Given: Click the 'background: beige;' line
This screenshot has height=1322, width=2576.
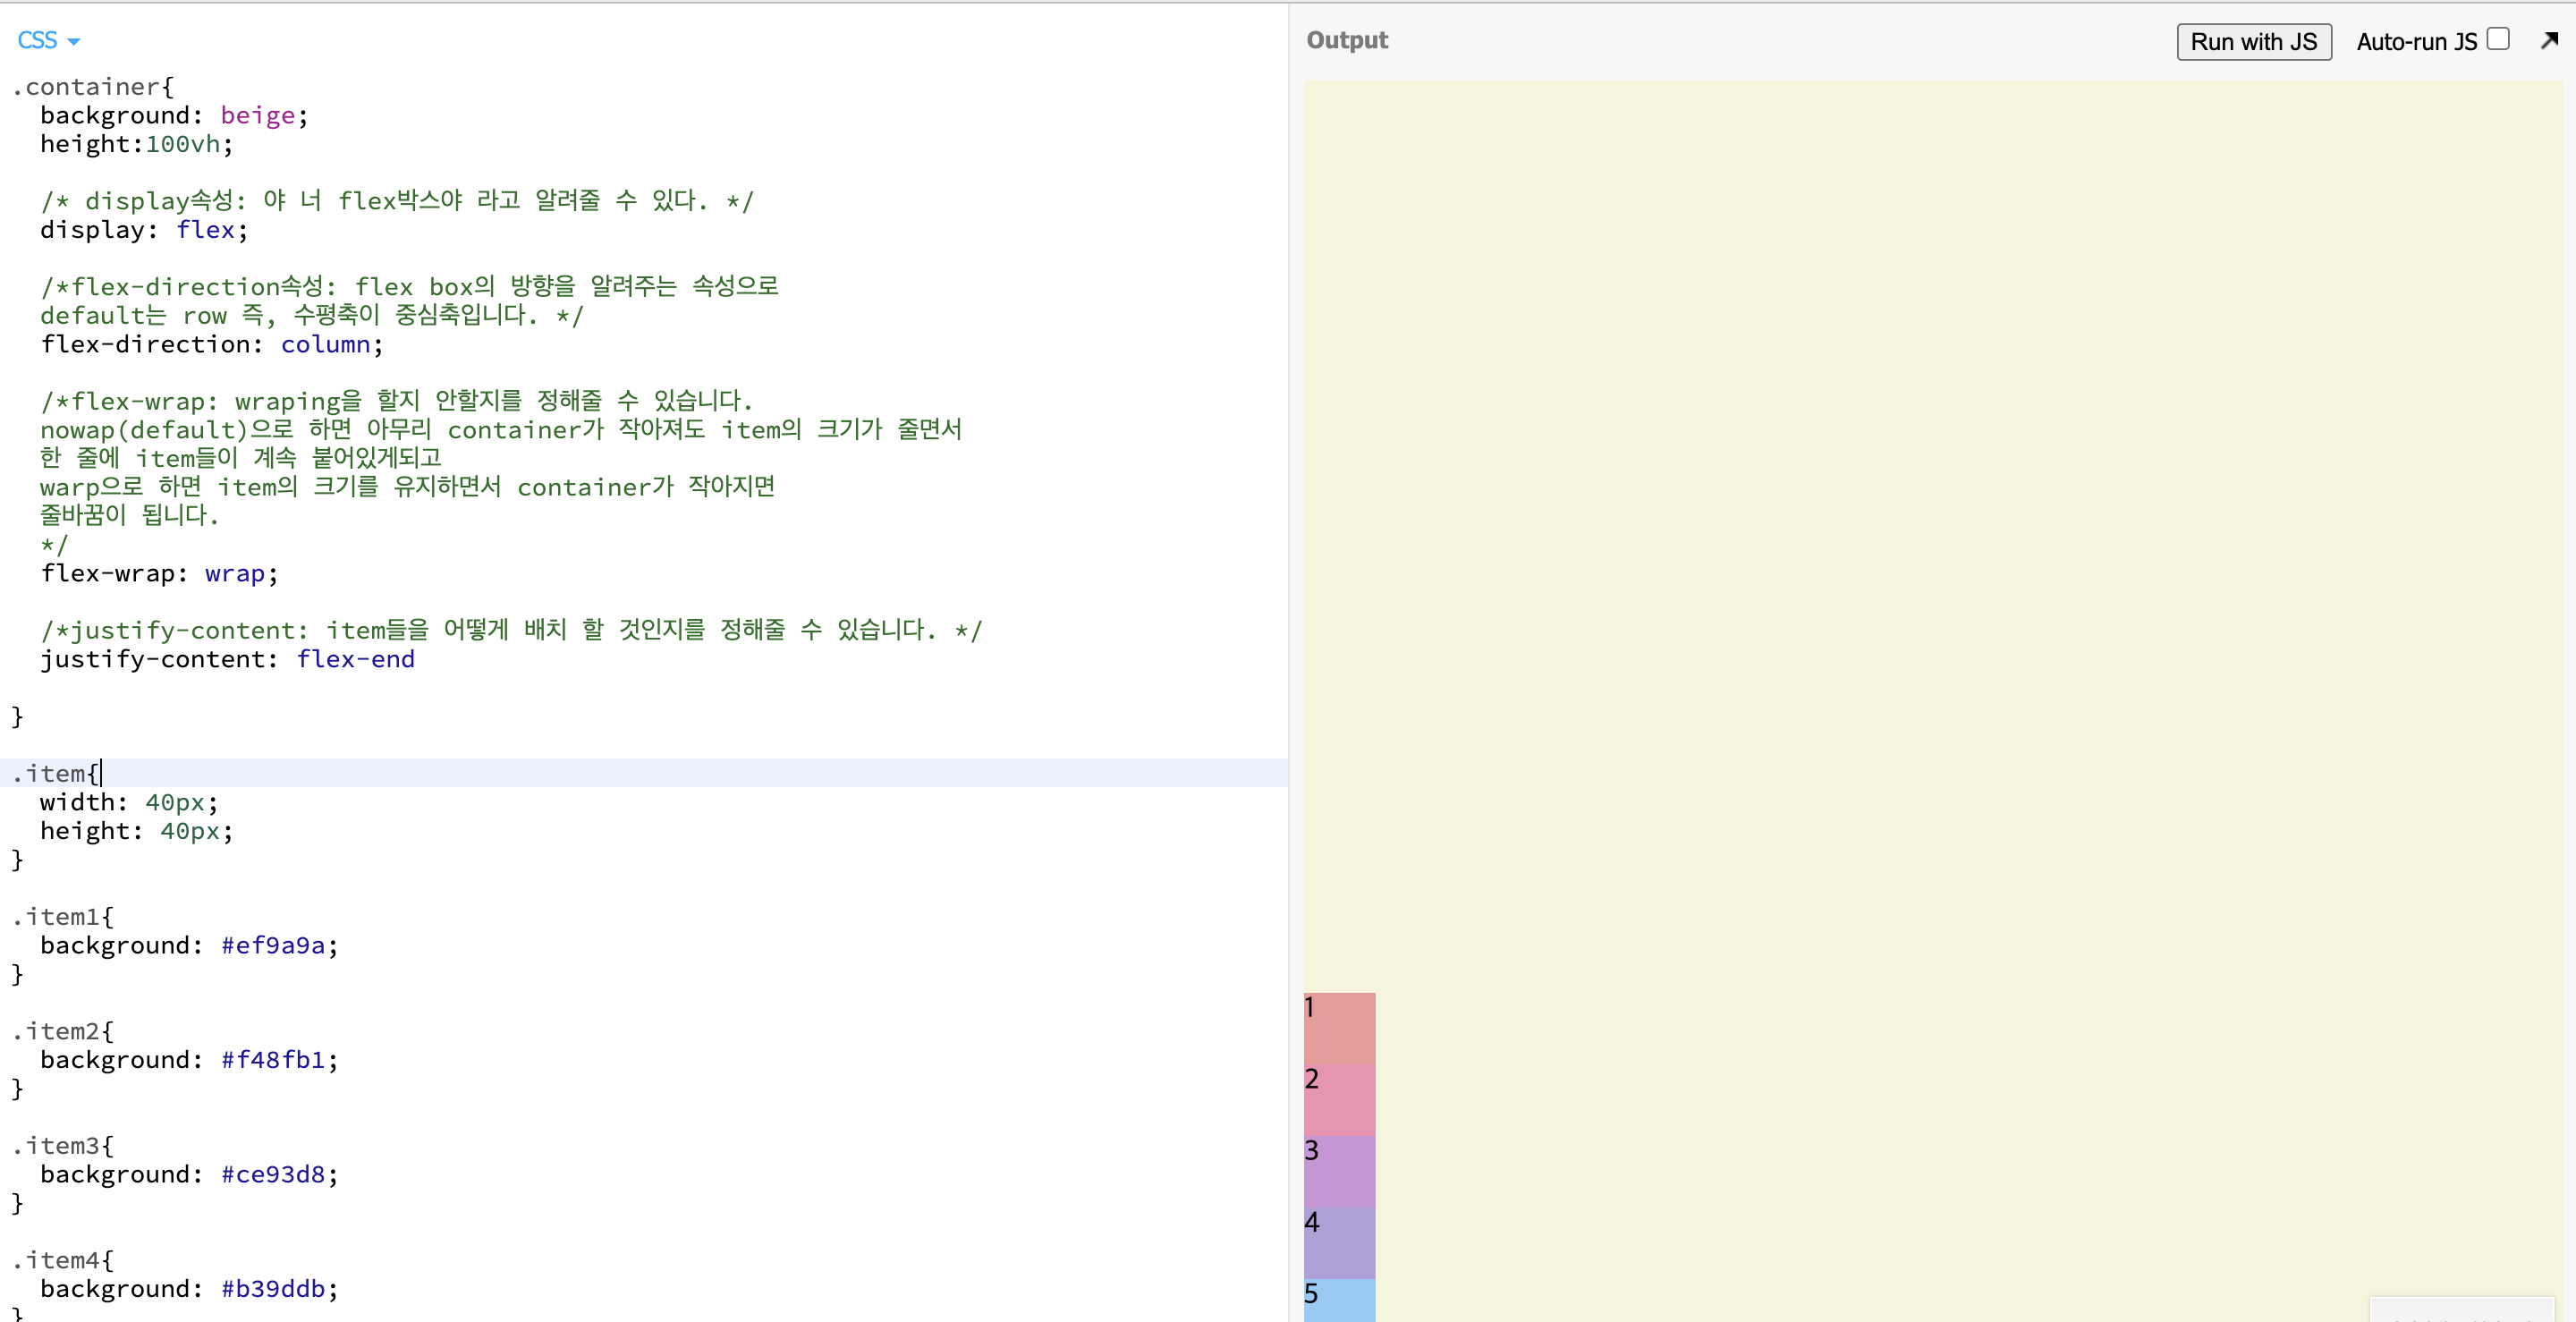Looking at the screenshot, I should pos(174,116).
